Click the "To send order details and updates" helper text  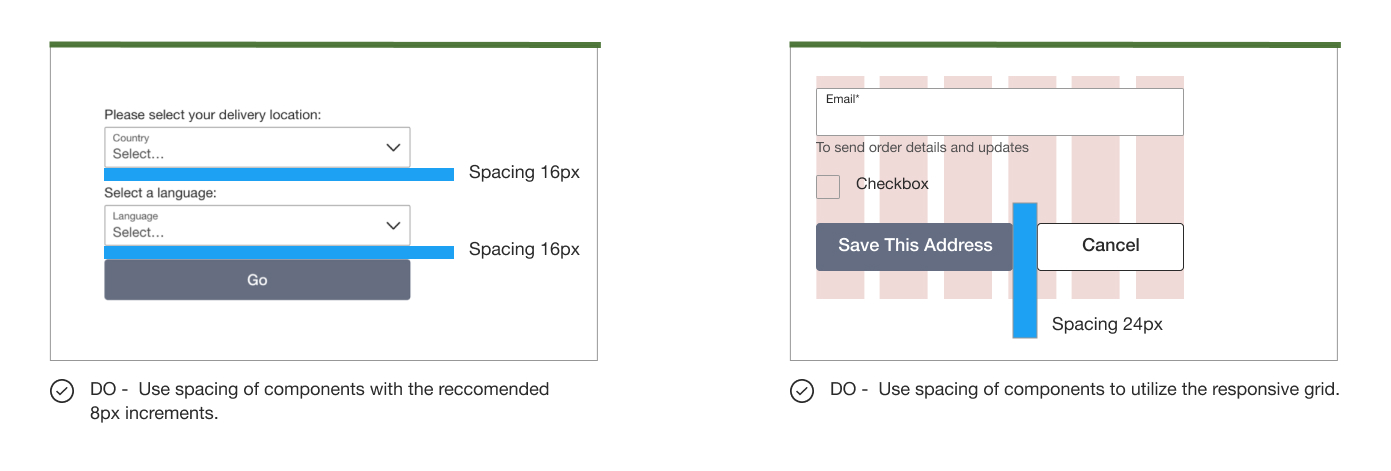pos(922,148)
